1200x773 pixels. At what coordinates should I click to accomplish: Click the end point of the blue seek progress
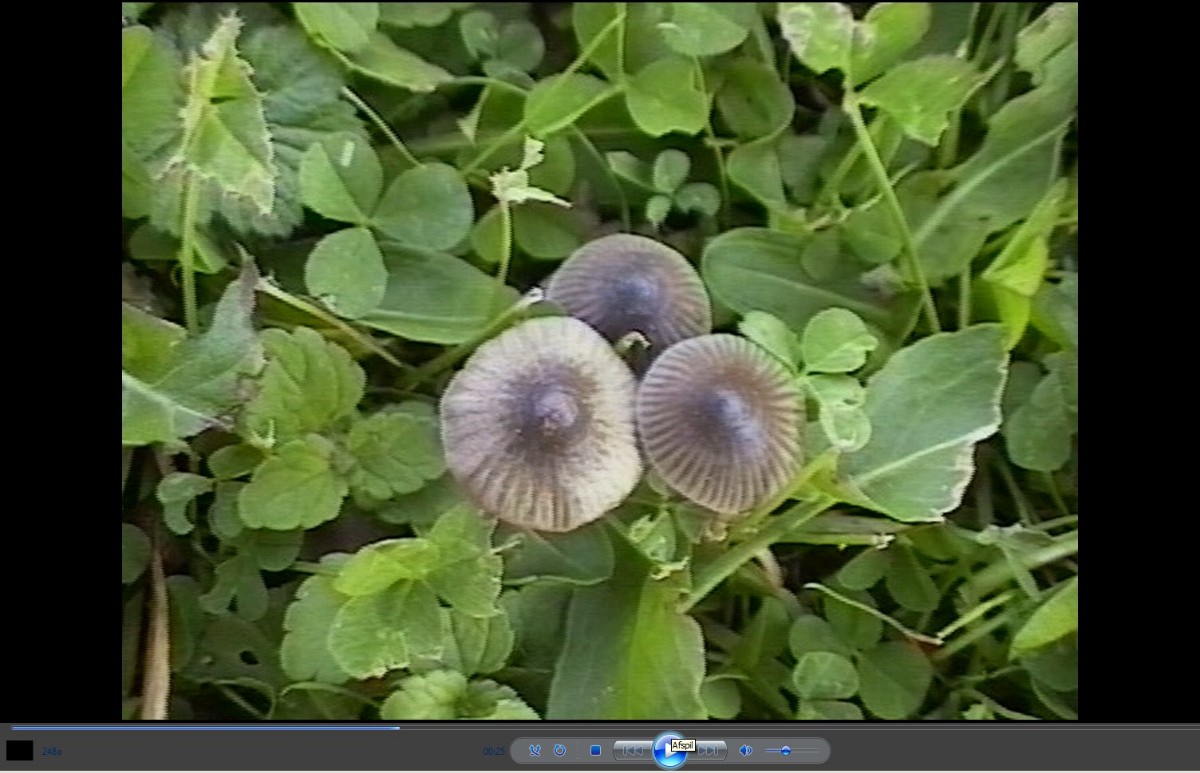coord(399,728)
